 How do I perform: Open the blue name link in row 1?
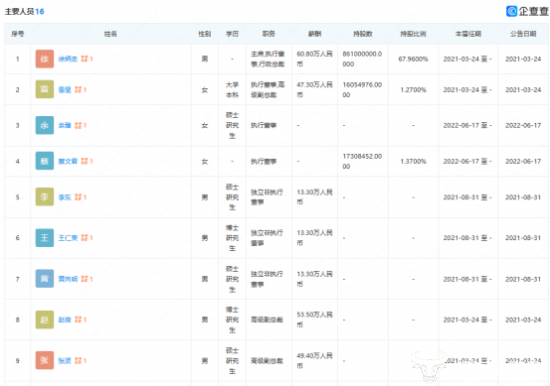(x=68, y=59)
